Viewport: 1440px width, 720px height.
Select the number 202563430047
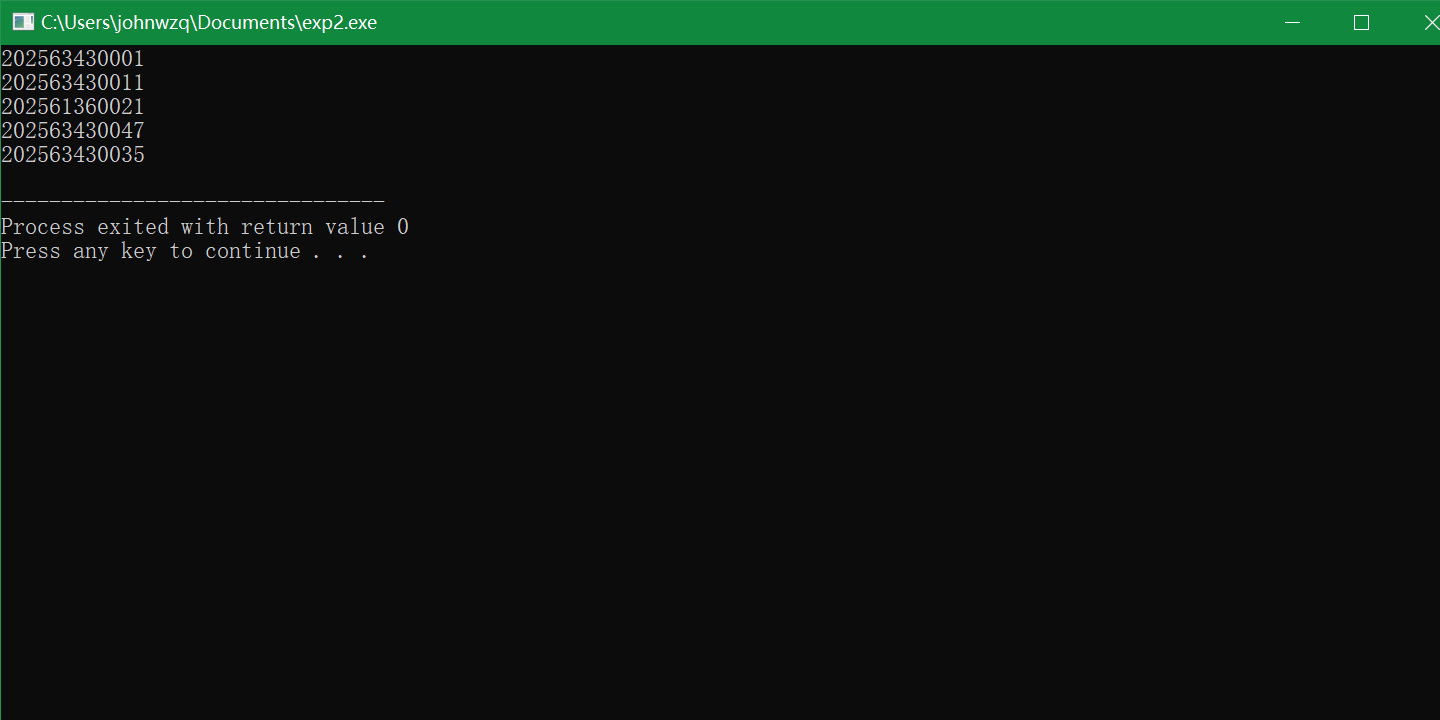coord(72,130)
